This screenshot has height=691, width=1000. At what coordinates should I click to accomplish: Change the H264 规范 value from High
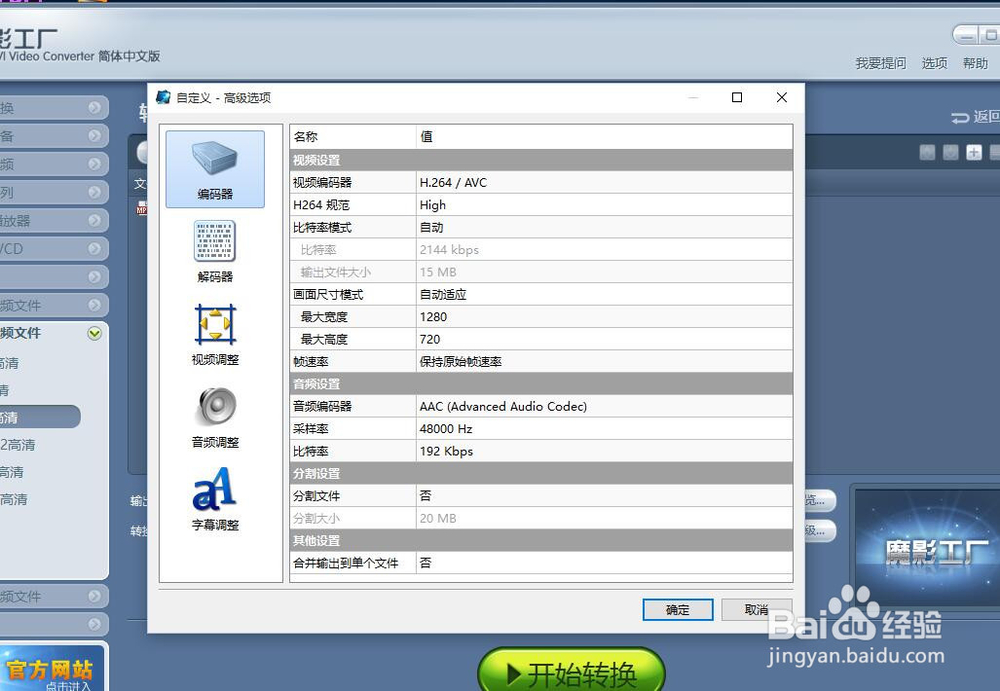500,204
